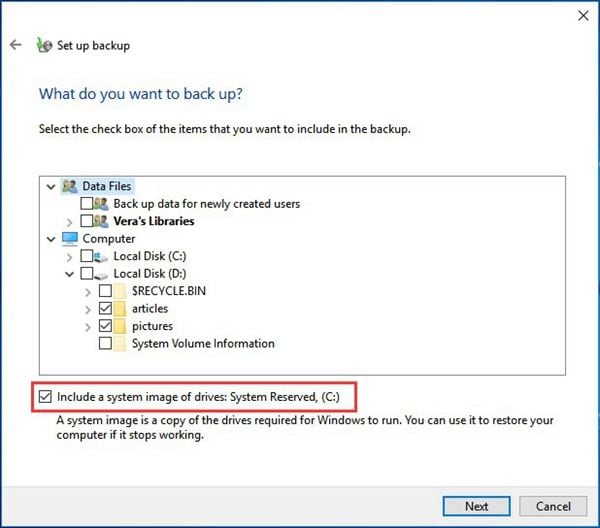The width and height of the screenshot is (600, 528).
Task: Select the Local Disk (D:) label
Action: click(x=150, y=274)
